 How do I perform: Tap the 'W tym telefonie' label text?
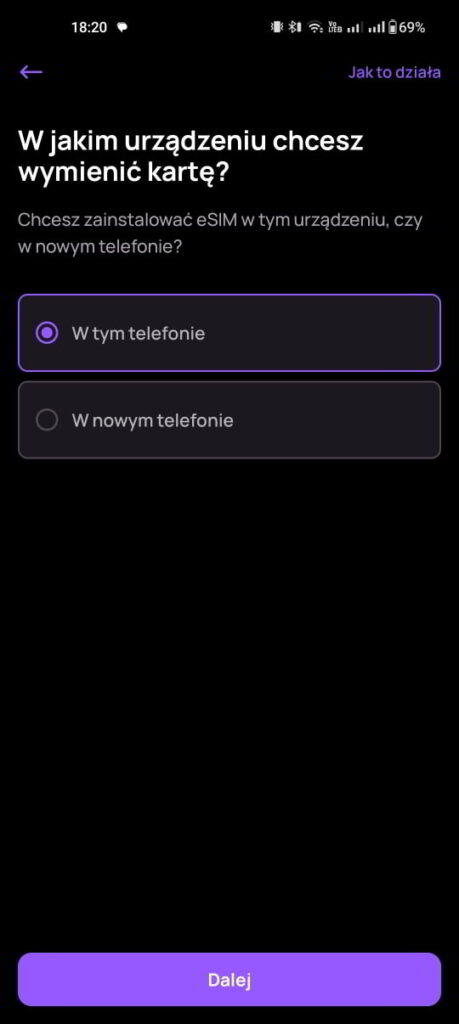tap(138, 333)
